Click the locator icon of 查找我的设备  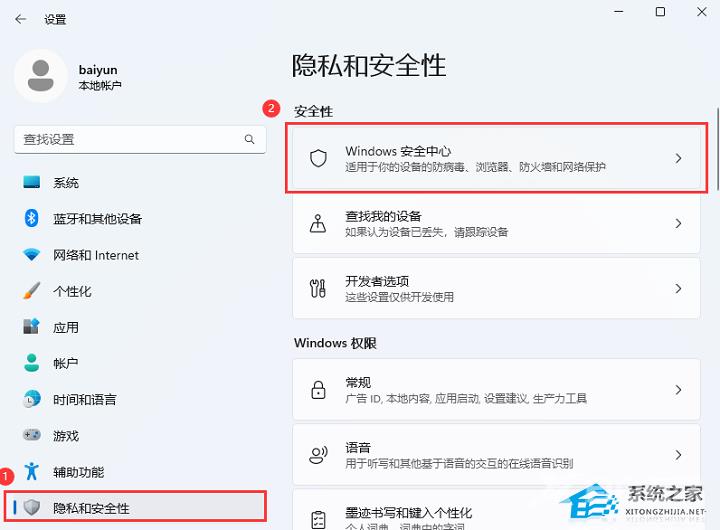[x=318, y=224]
